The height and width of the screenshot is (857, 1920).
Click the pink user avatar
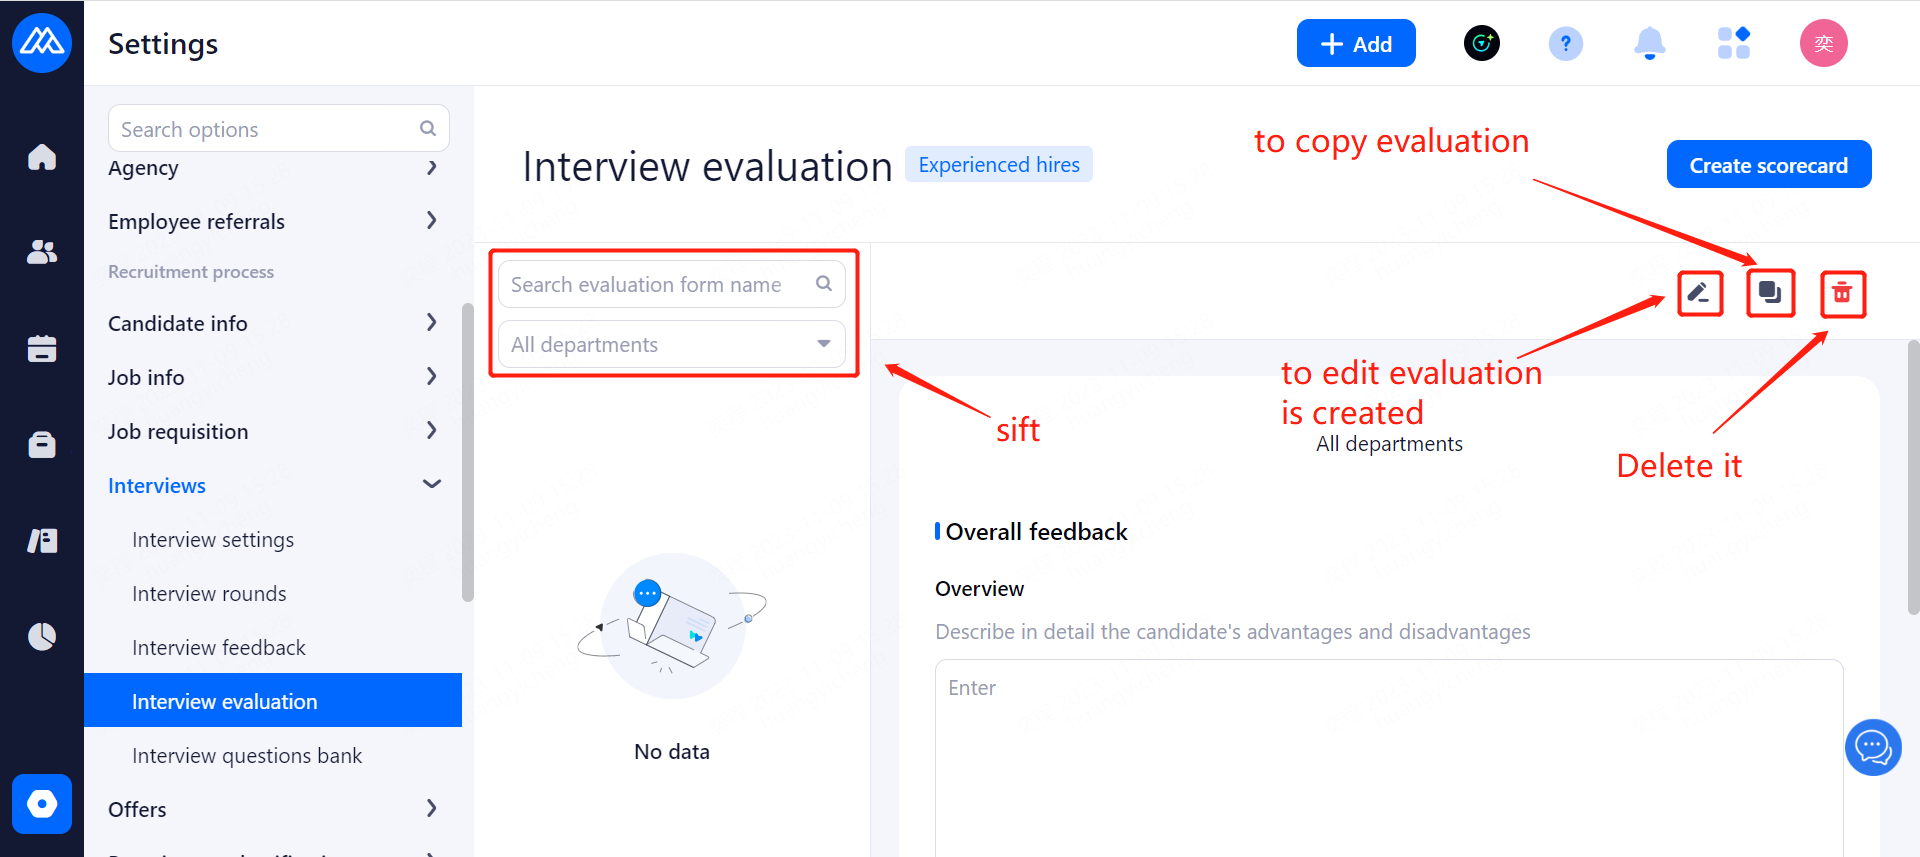(1823, 44)
